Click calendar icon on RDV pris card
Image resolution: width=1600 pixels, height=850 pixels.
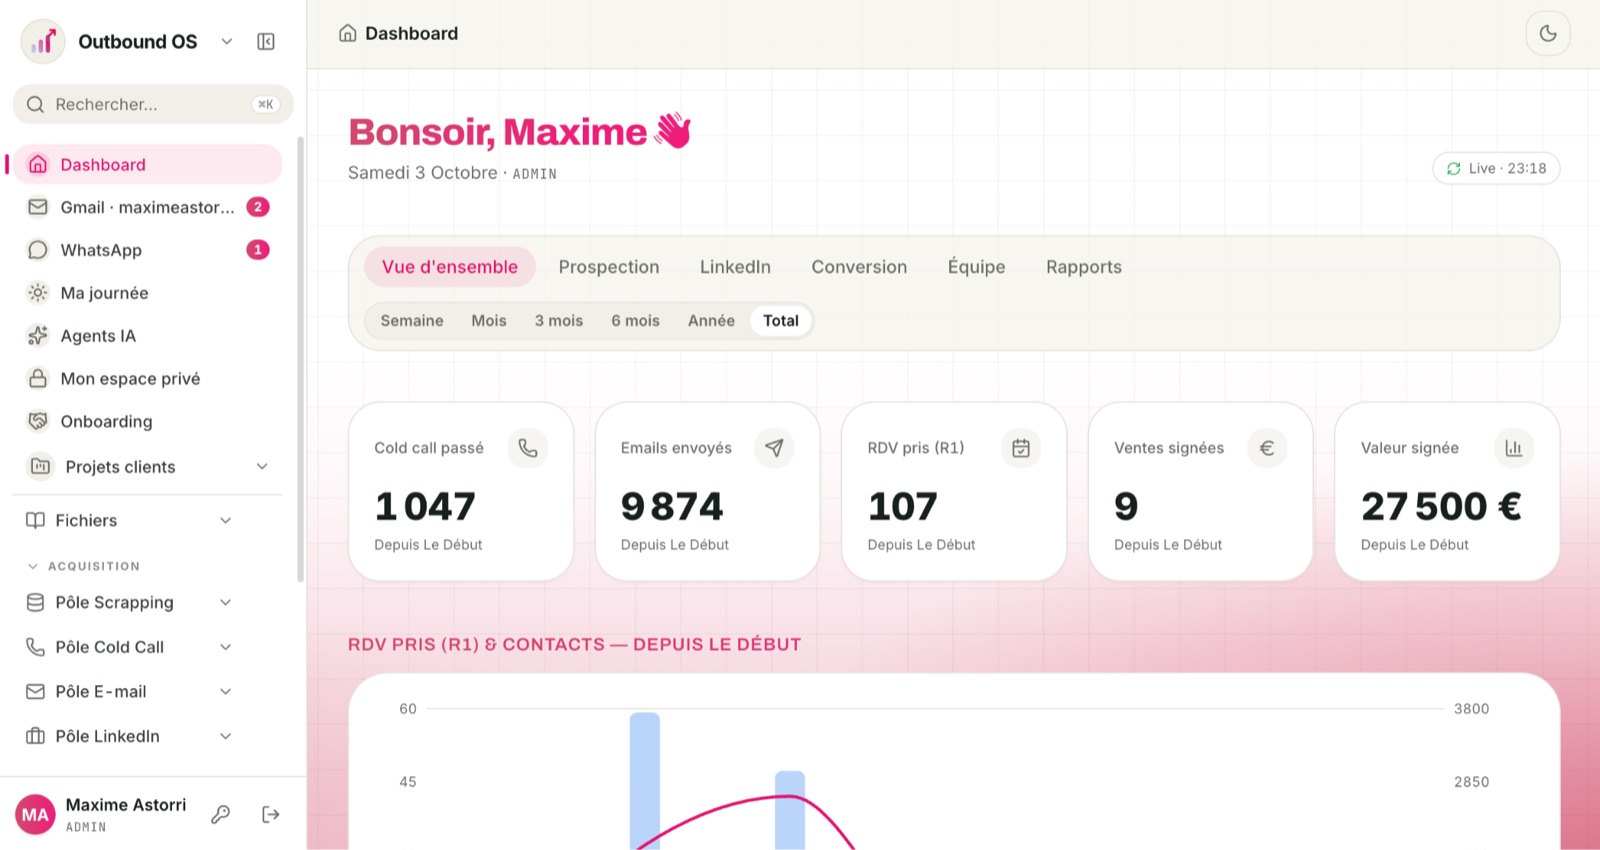tap(1021, 448)
